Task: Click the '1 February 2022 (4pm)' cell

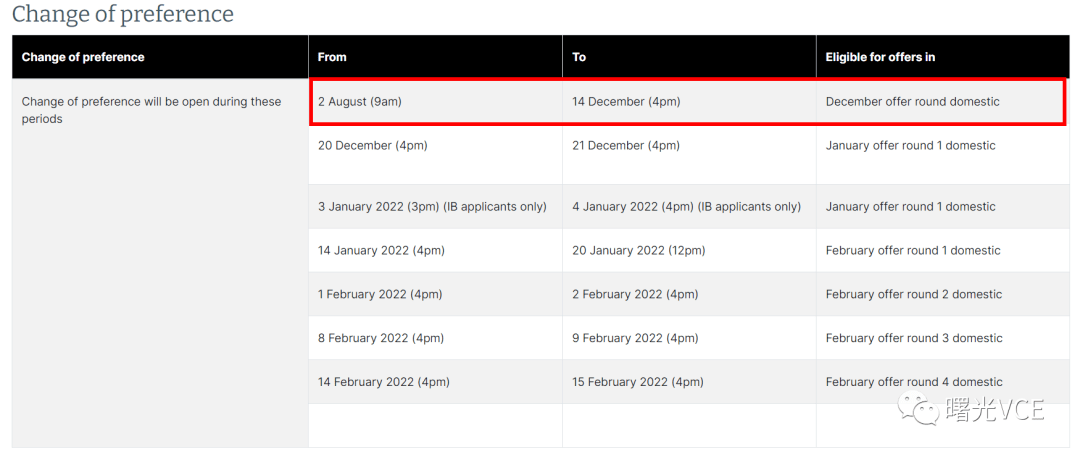Action: (x=435, y=294)
